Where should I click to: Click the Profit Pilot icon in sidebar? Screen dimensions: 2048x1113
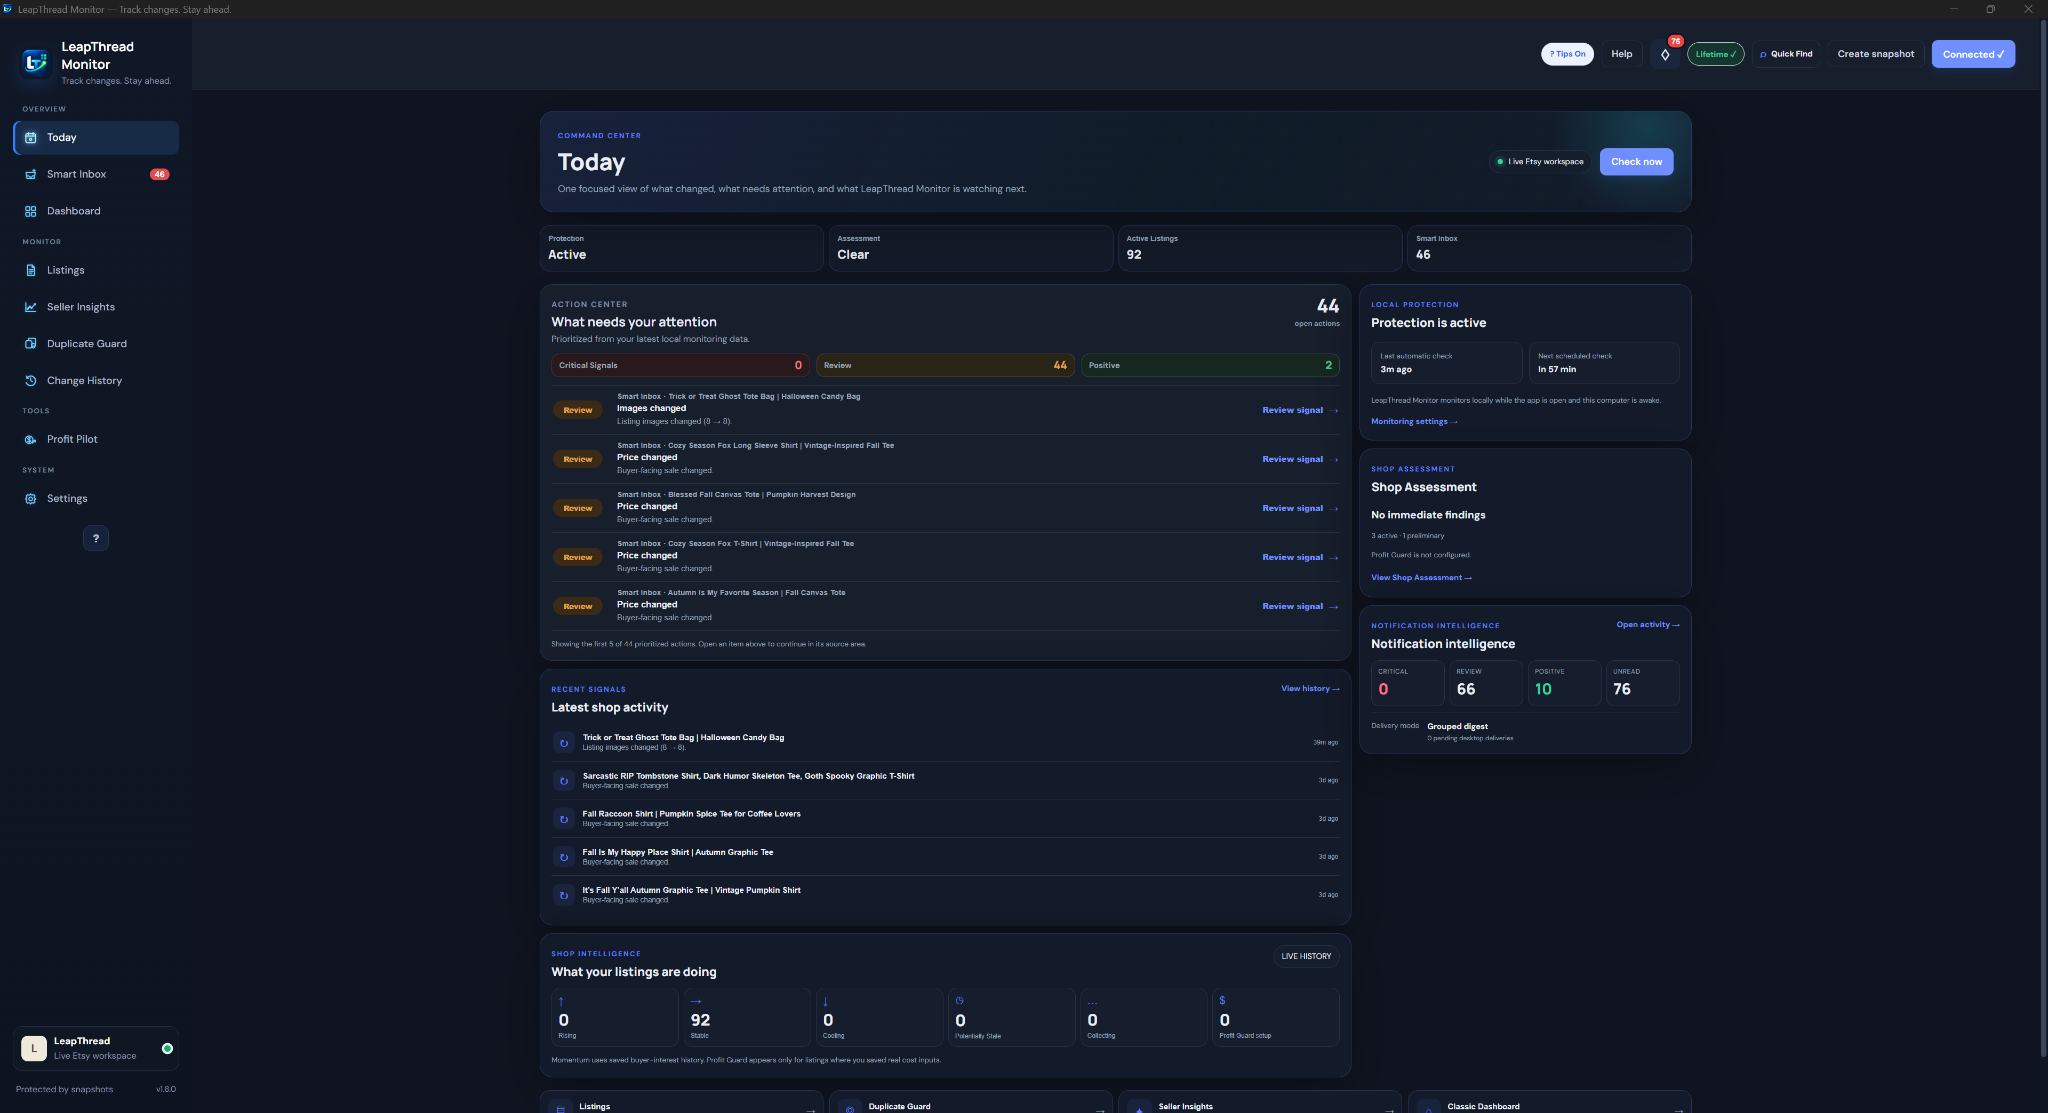(x=30, y=439)
